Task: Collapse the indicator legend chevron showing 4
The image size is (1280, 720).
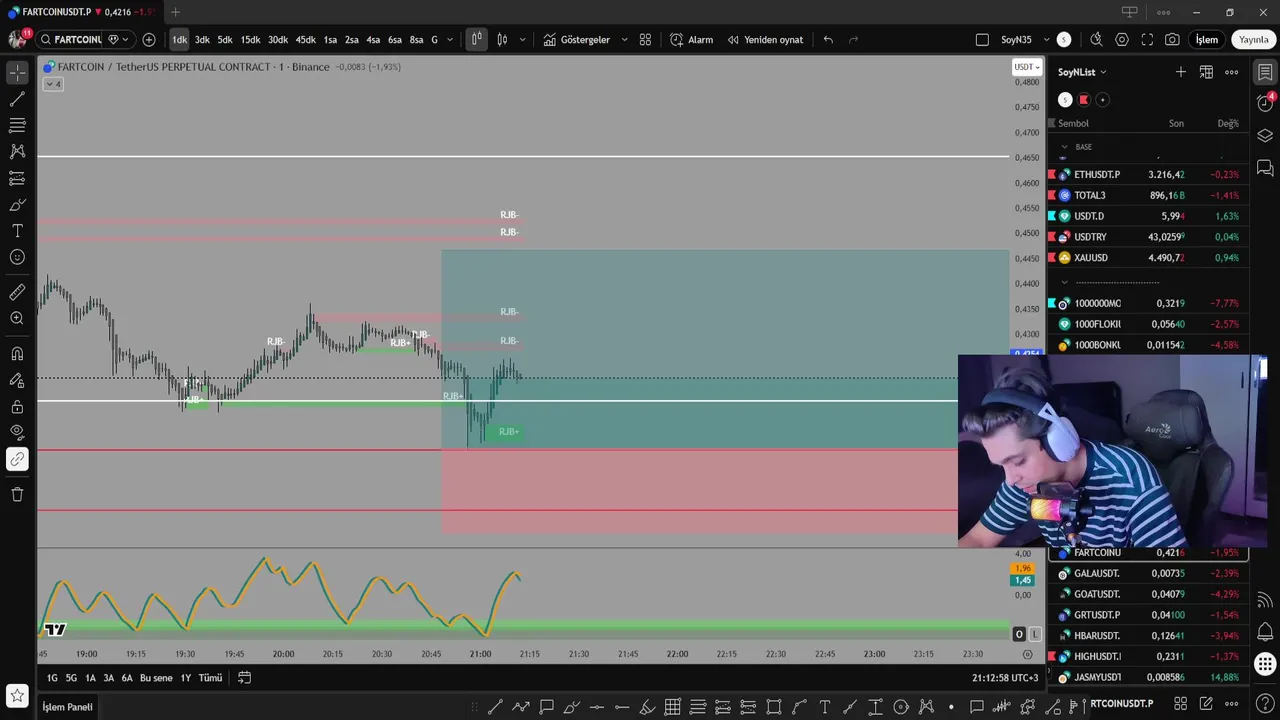Action: pyautogui.click(x=53, y=84)
